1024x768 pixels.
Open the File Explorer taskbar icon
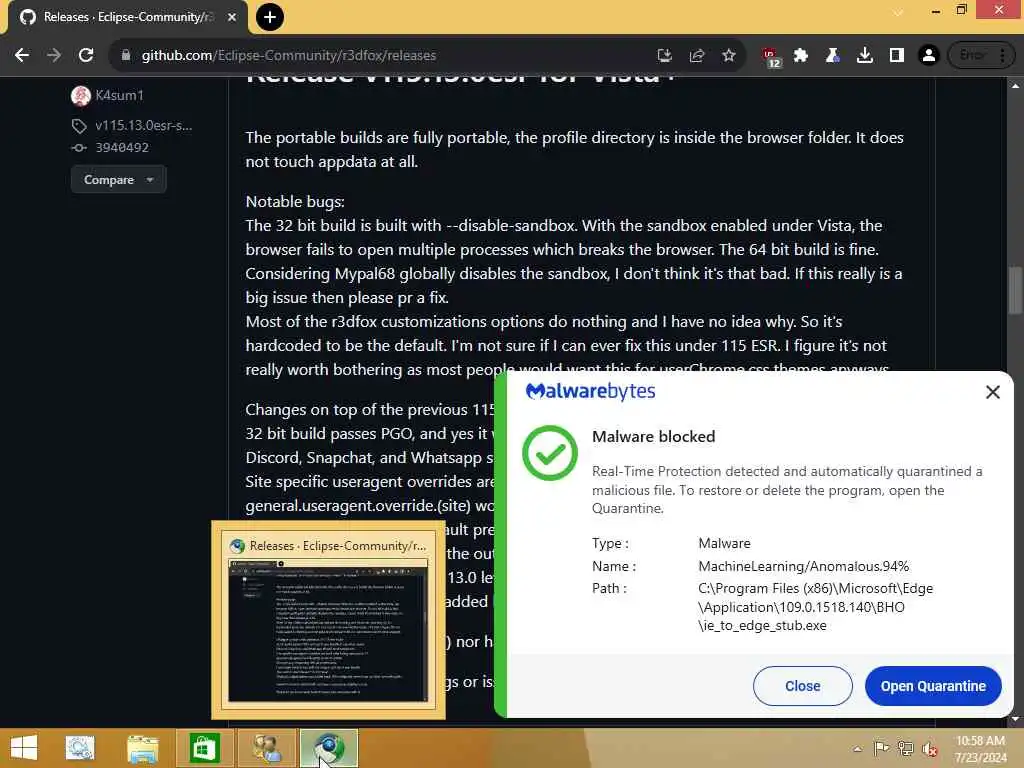click(x=142, y=748)
